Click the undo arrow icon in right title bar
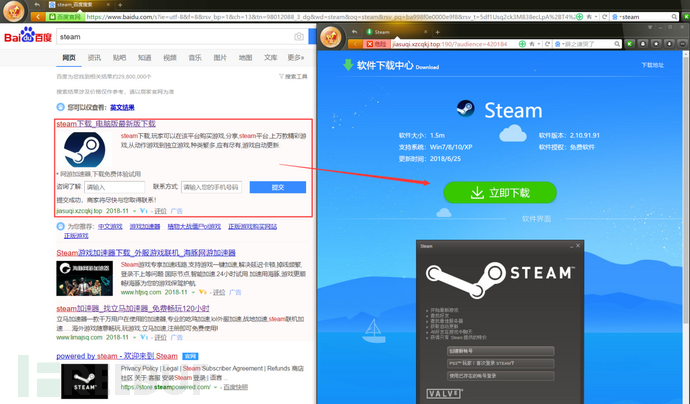 pos(355,32)
